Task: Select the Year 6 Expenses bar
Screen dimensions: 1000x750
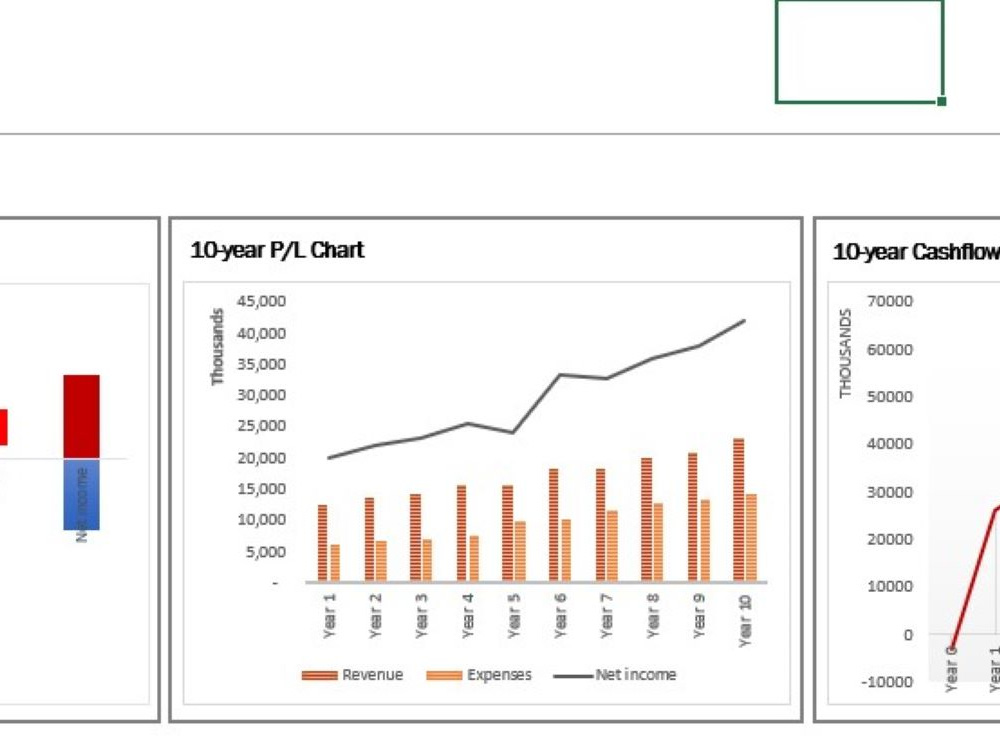Action: (x=566, y=550)
